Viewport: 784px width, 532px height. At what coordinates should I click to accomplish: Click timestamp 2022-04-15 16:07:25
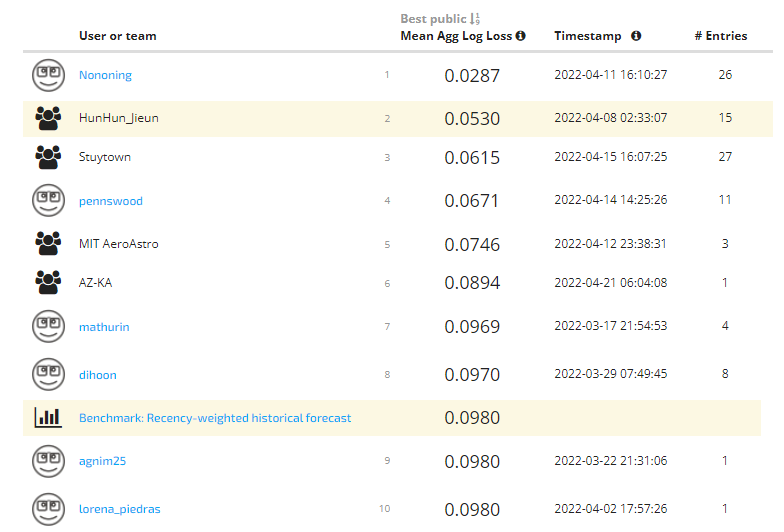pos(610,156)
